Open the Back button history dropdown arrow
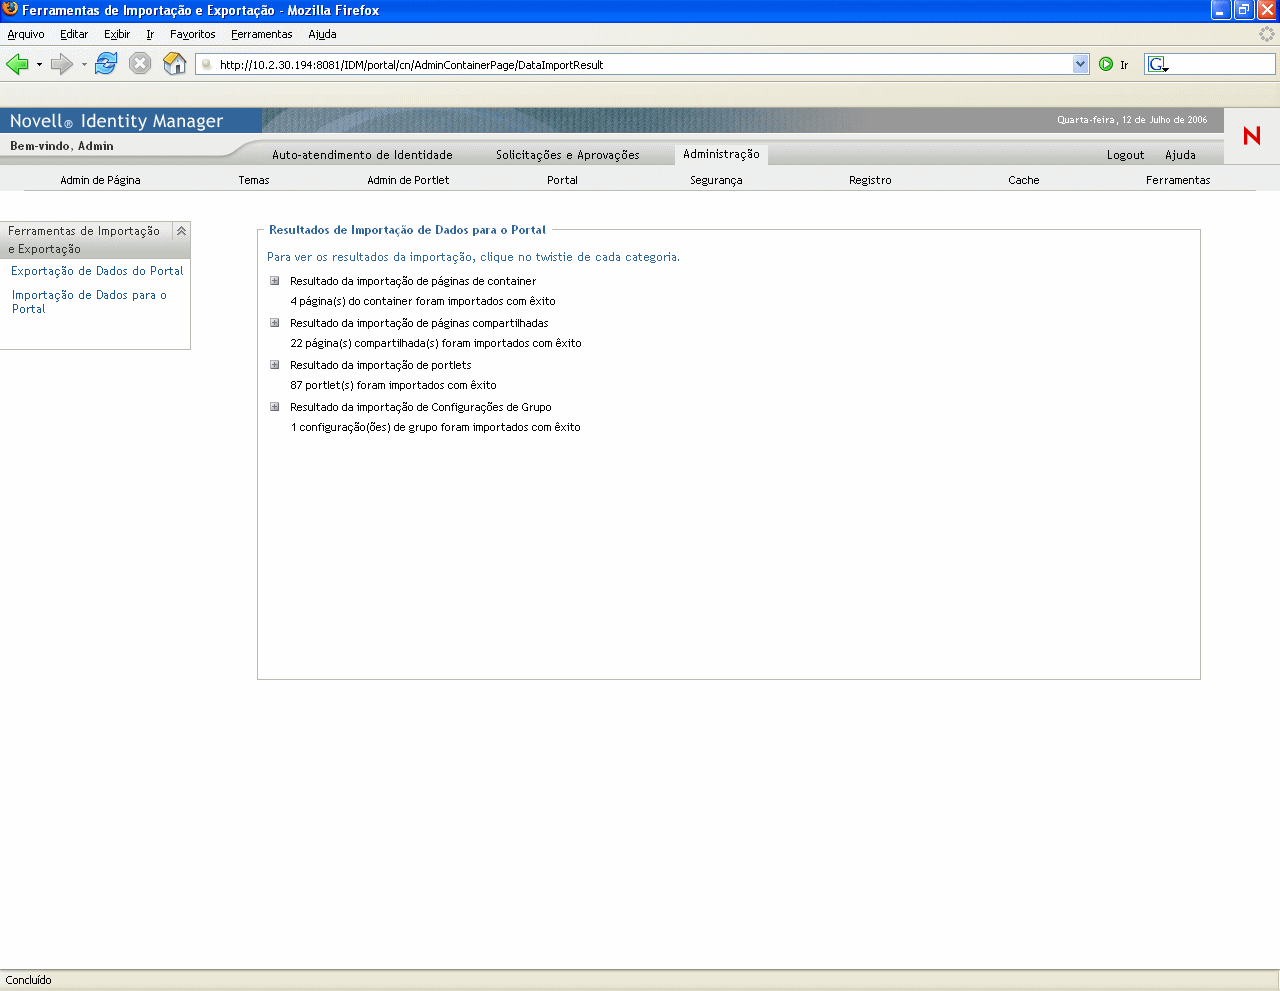The height and width of the screenshot is (991, 1280). [x=39, y=64]
